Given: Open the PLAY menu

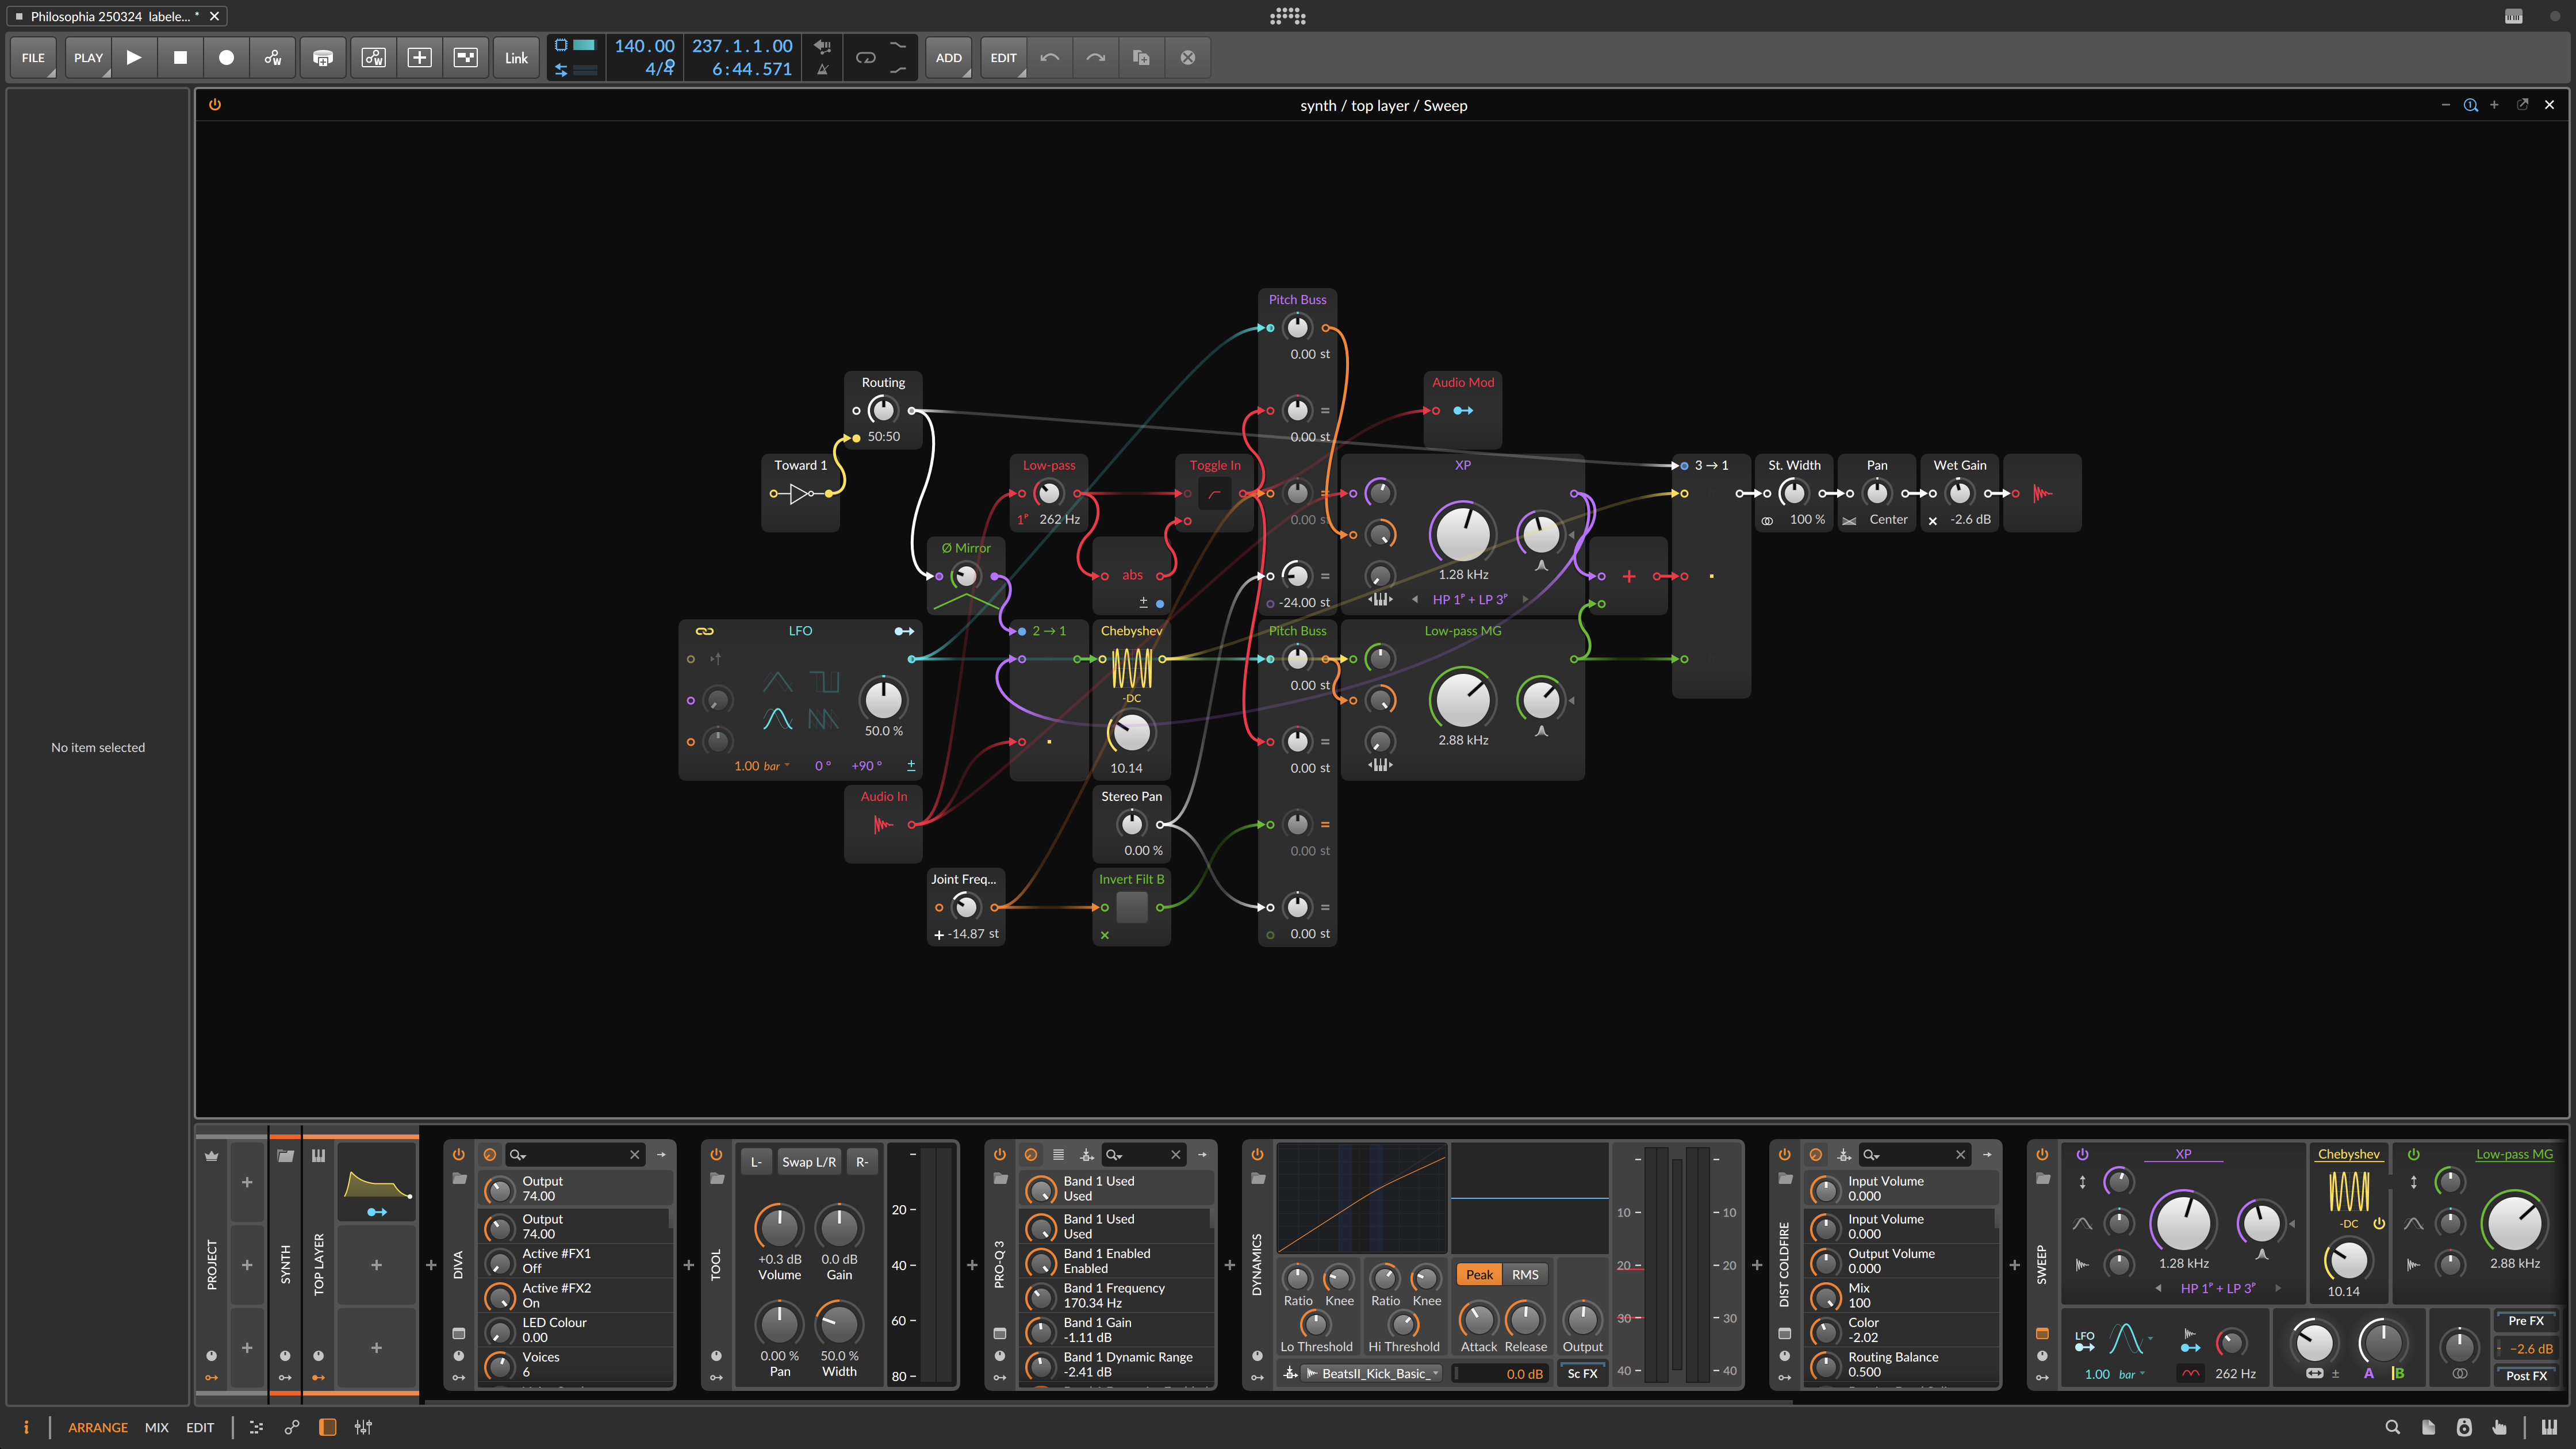Looking at the screenshot, I should pyautogui.click(x=88, y=58).
